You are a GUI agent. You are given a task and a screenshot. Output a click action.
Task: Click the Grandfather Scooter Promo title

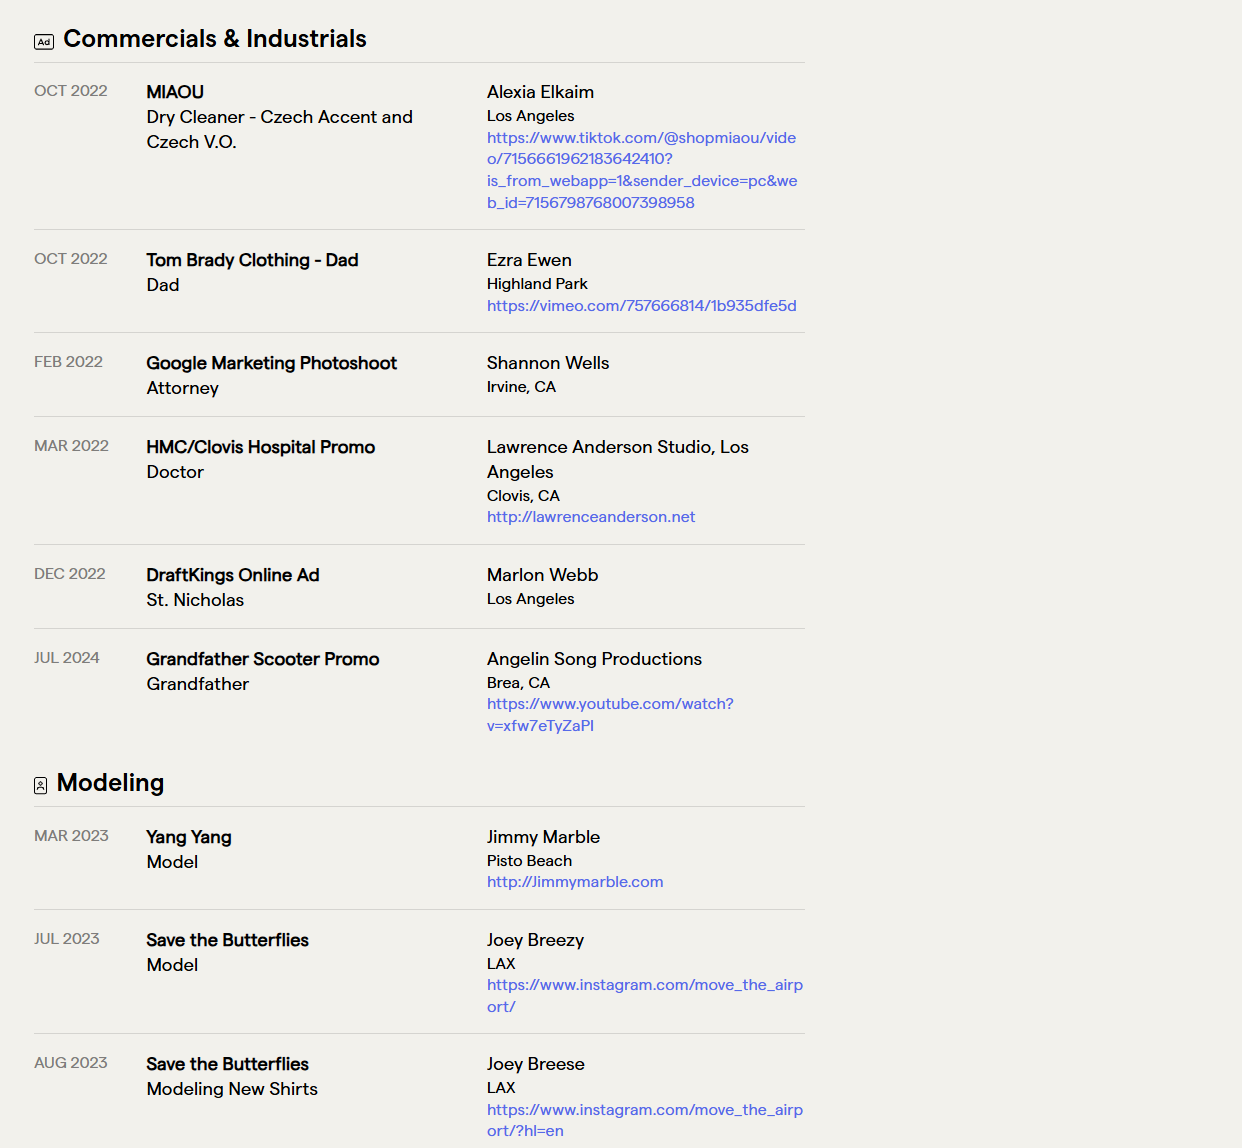tap(263, 659)
